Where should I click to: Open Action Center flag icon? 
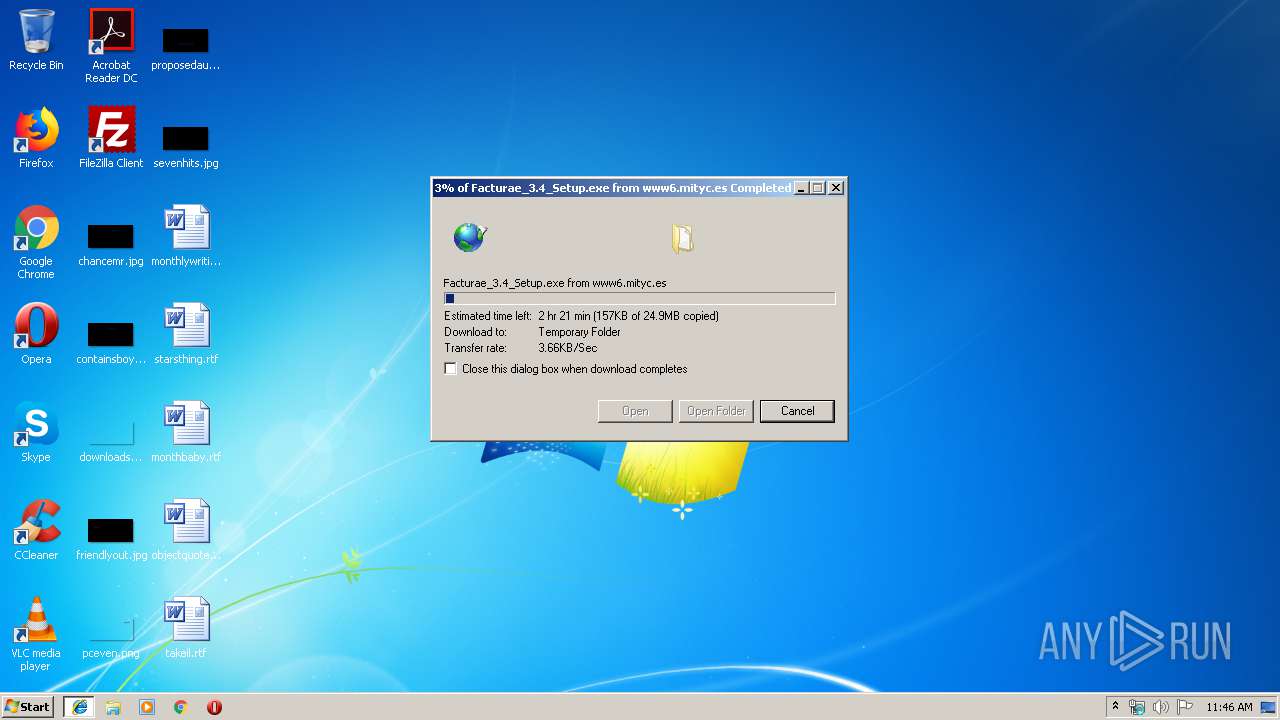[x=1184, y=707]
